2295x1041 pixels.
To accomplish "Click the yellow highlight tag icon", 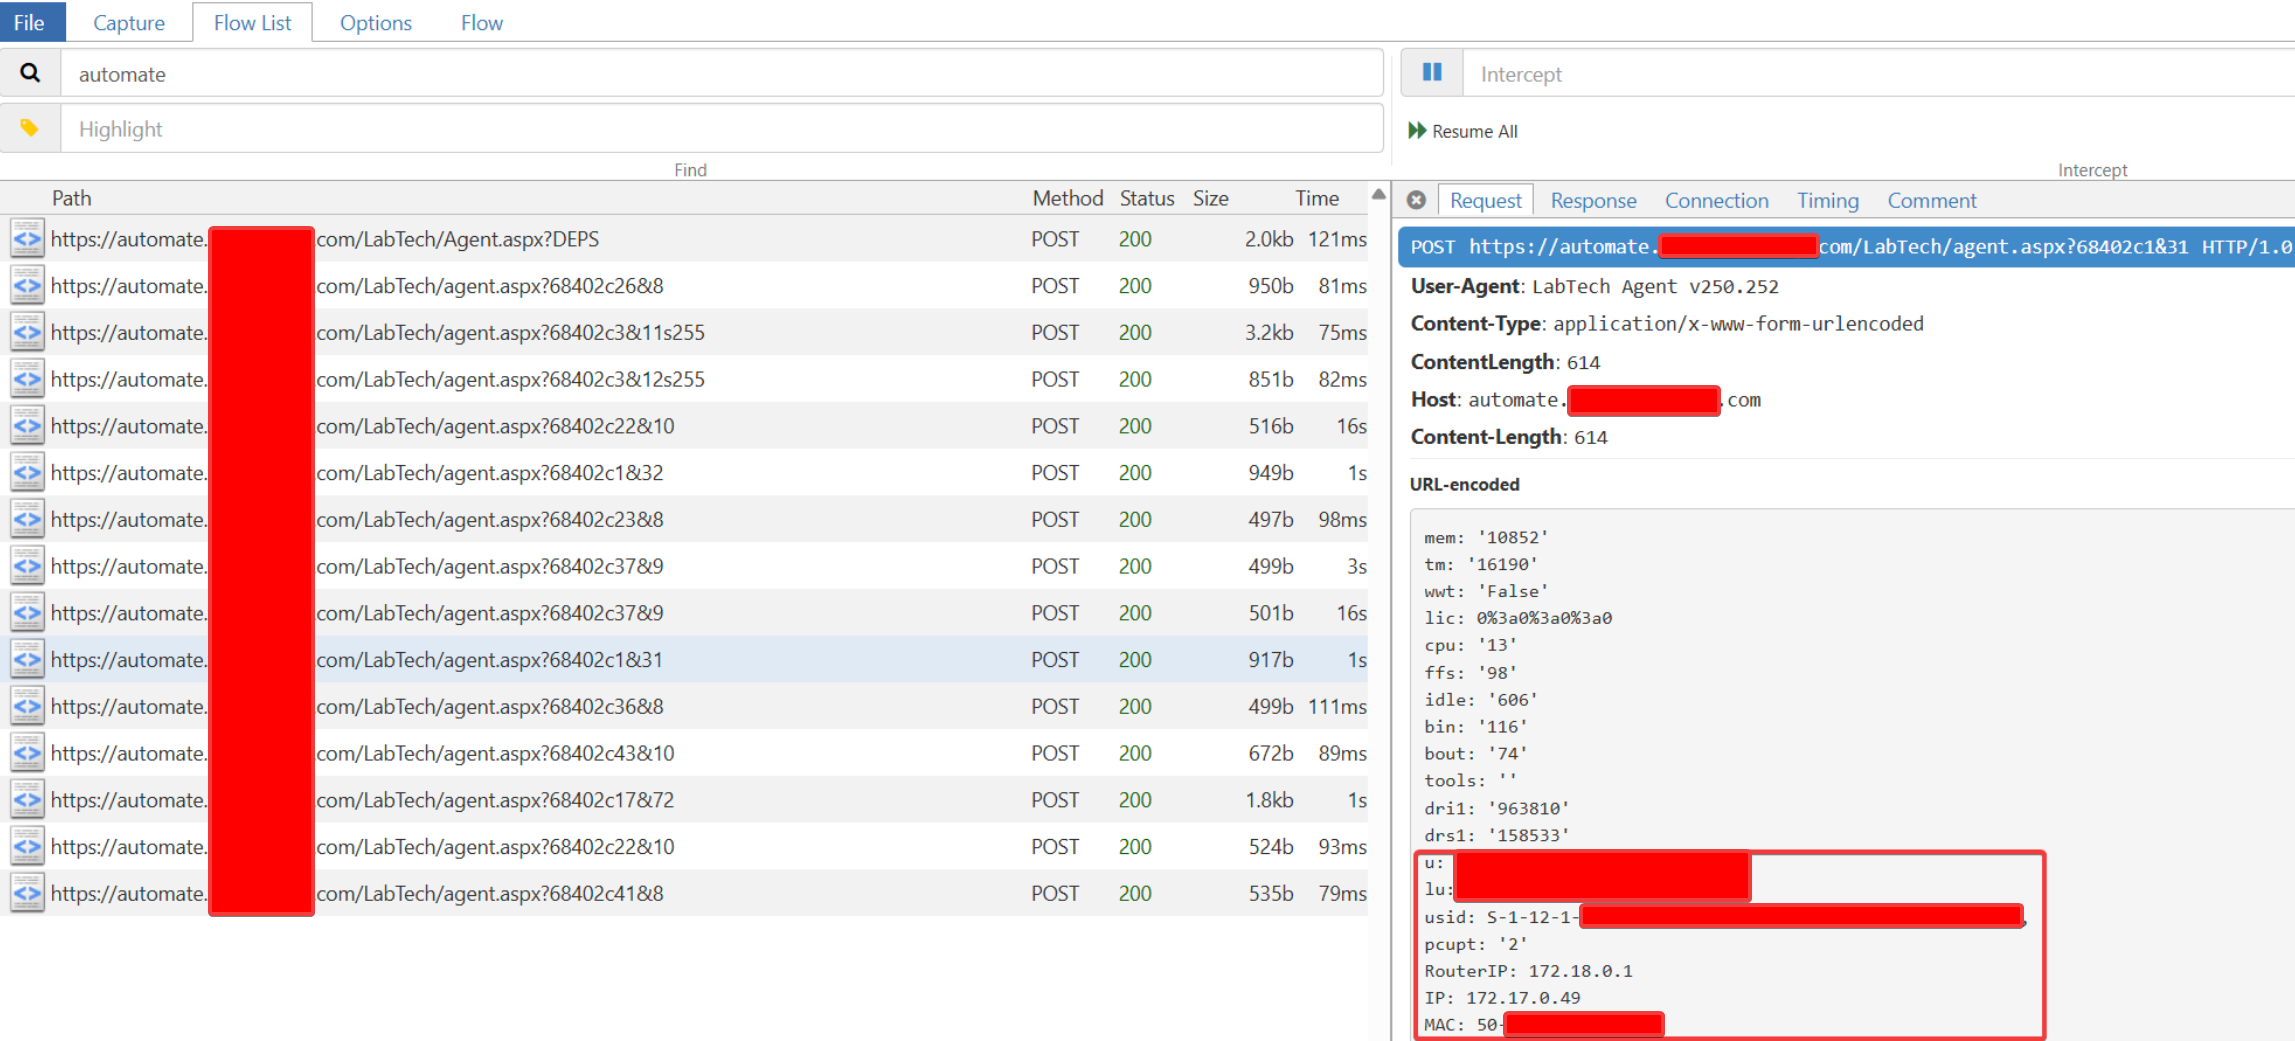I will [30, 128].
